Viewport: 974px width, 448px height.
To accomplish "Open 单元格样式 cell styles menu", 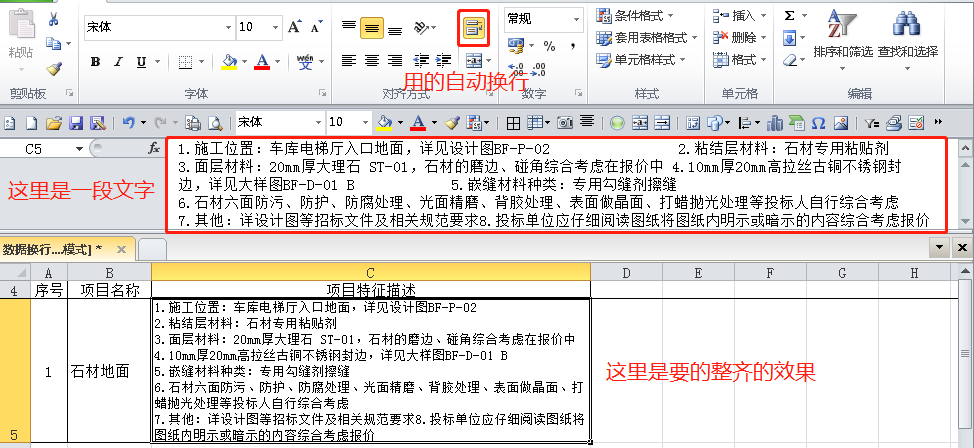I will point(640,60).
